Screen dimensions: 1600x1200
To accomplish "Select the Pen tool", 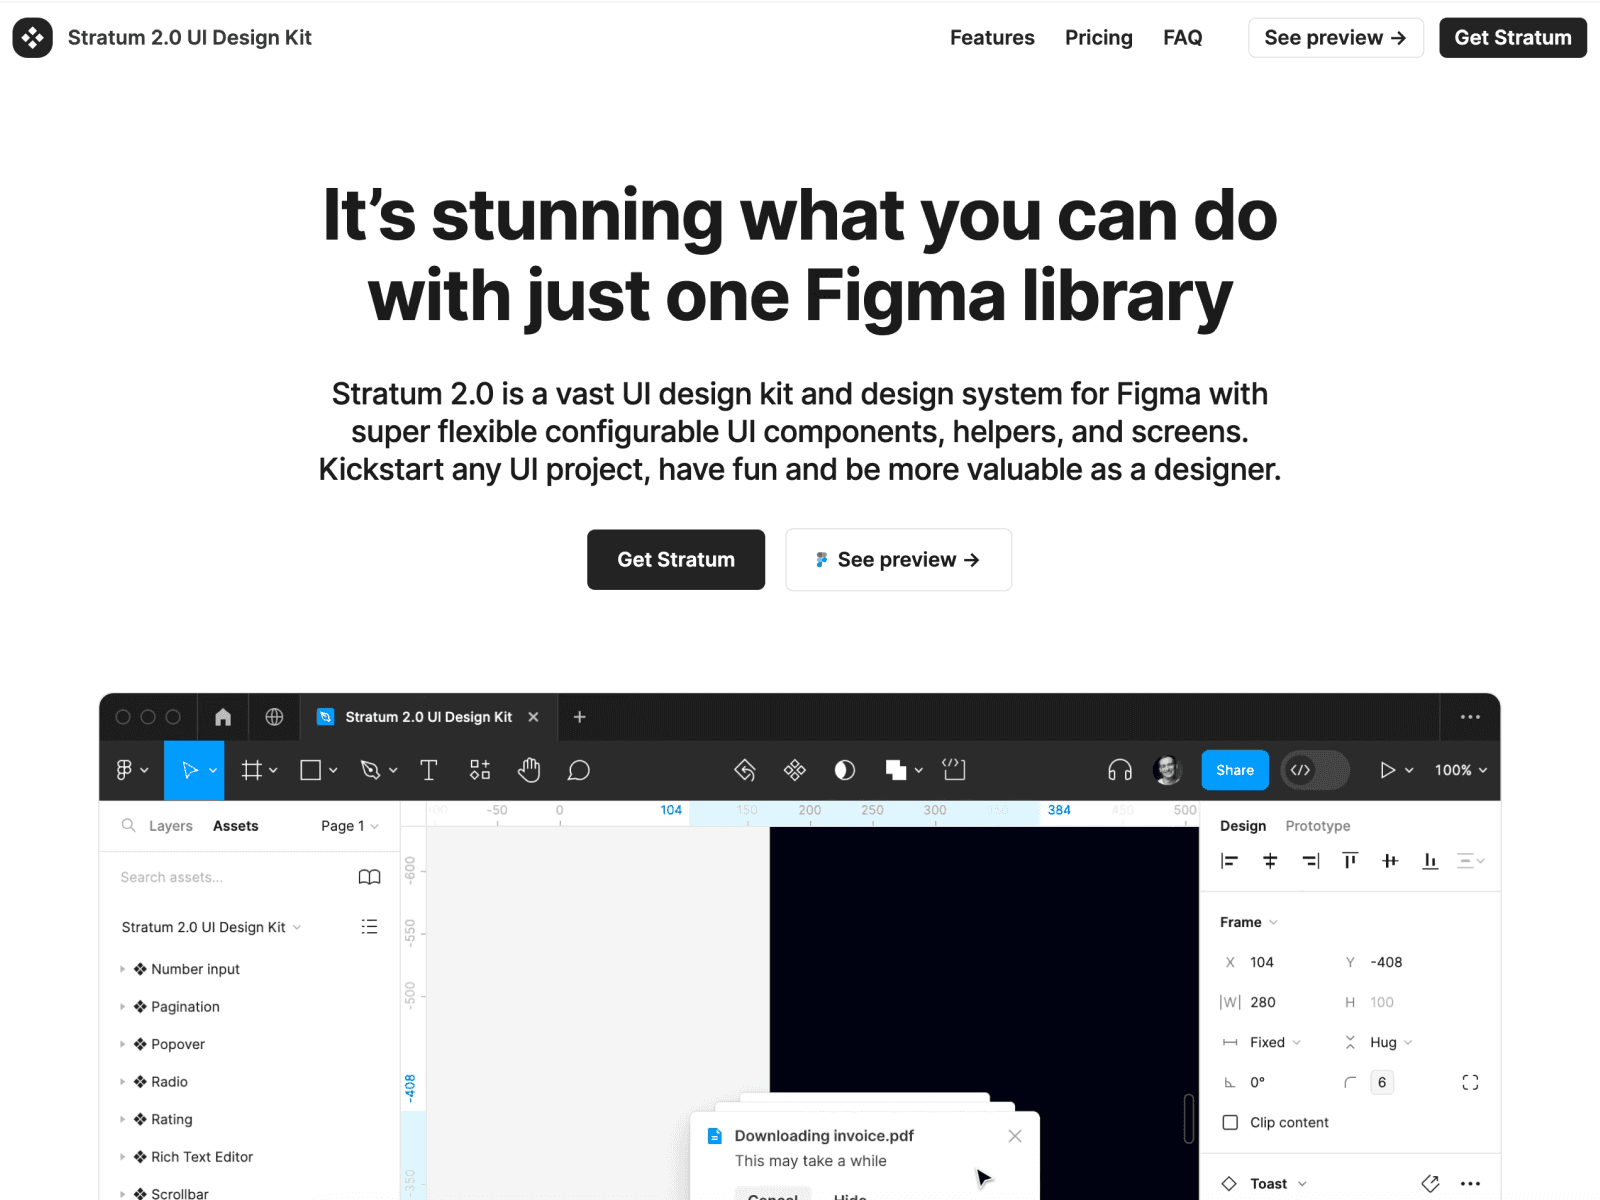I will pos(370,770).
